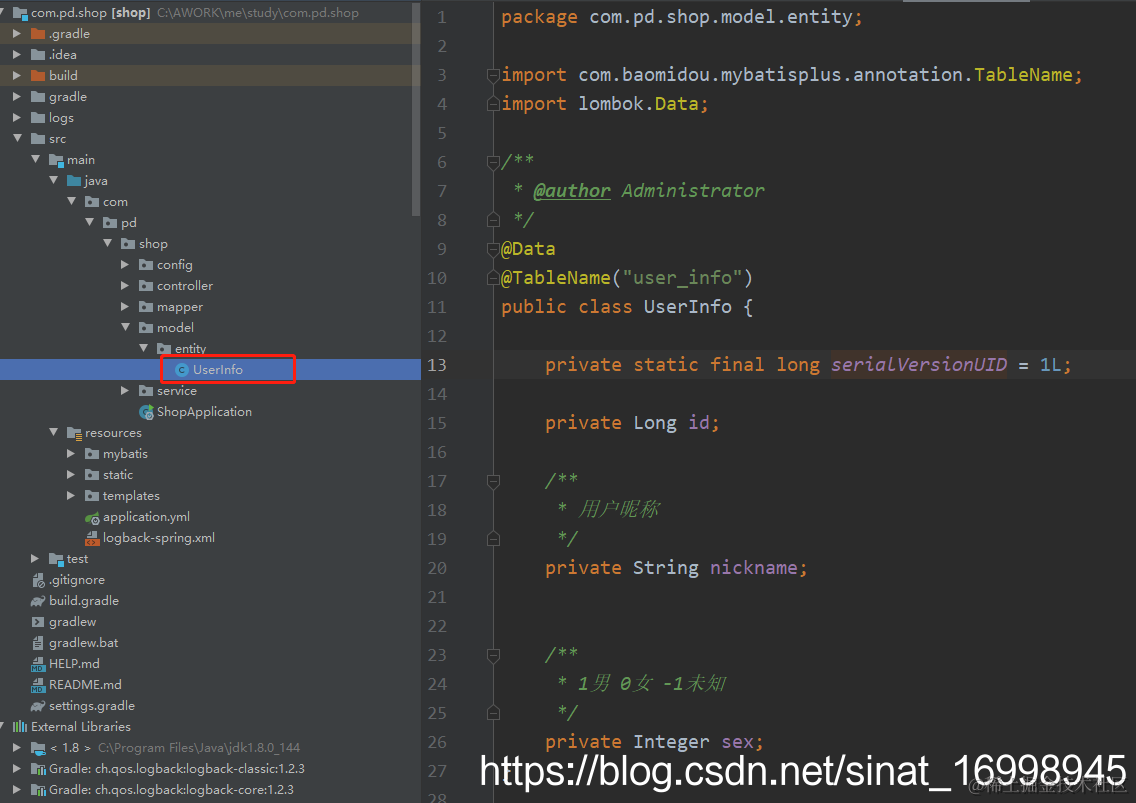
Task: Select the templates folder
Action: (210, 496)
